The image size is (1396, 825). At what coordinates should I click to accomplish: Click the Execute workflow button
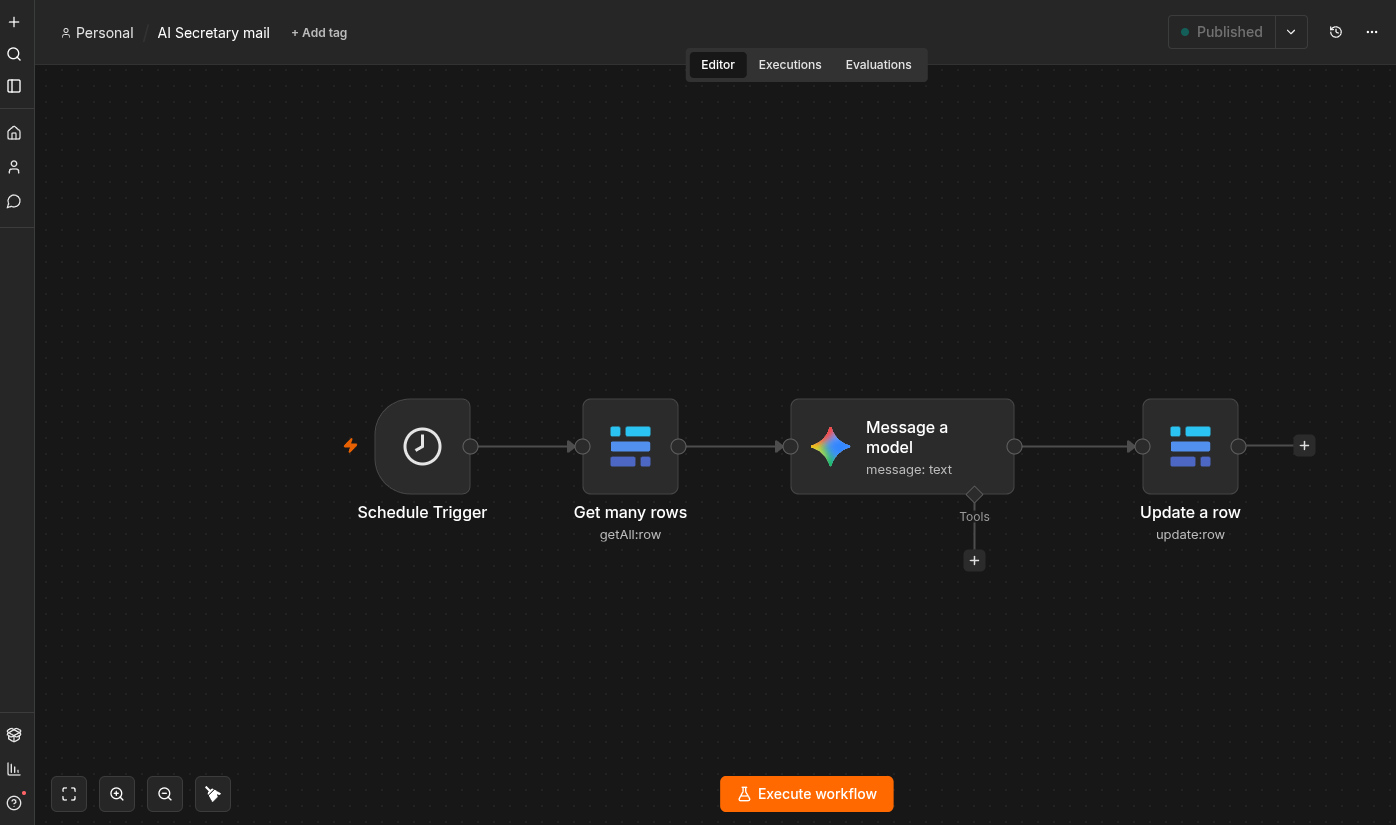[807, 794]
